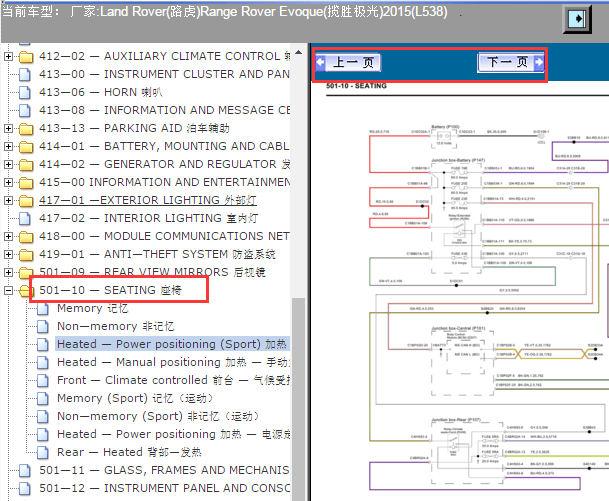Click the Battery (P100) component in the diagram
The width and height of the screenshot is (609, 501).
[445, 136]
